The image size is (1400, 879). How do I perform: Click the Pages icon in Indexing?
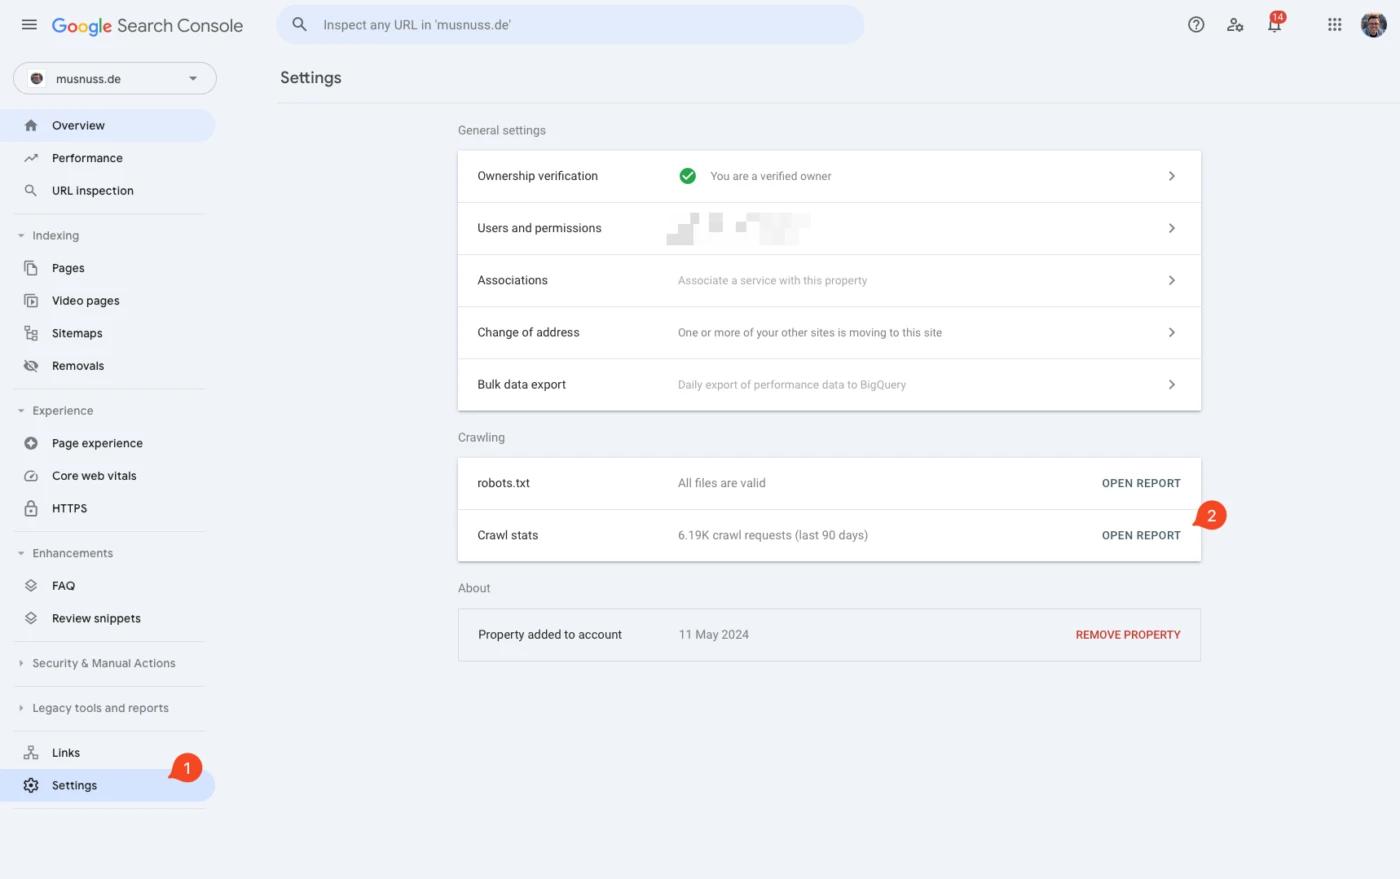[x=31, y=268]
